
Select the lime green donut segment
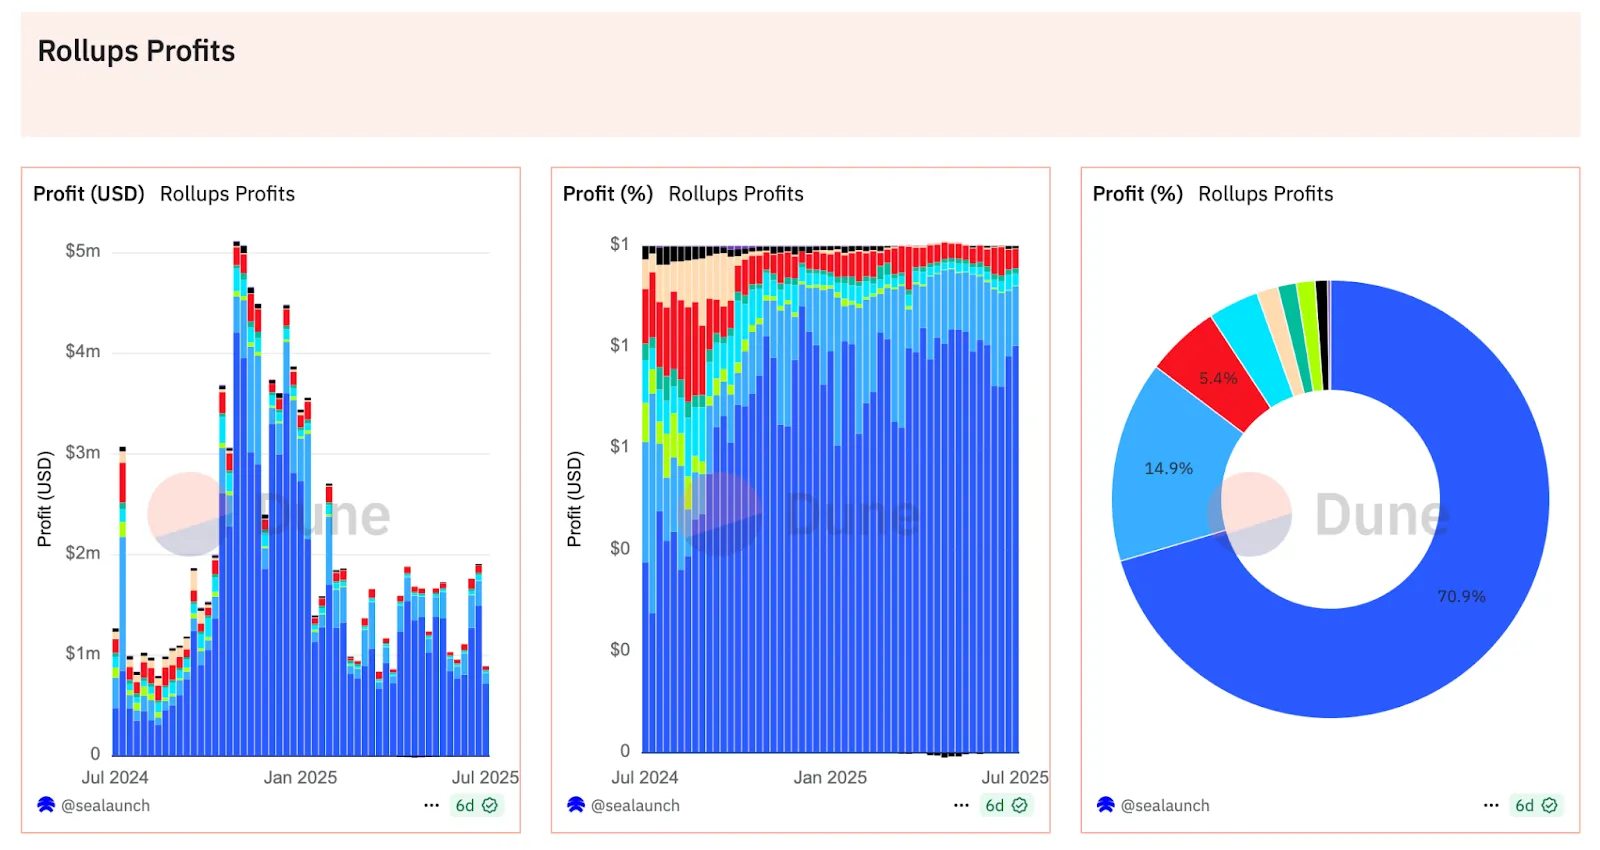click(x=1310, y=337)
